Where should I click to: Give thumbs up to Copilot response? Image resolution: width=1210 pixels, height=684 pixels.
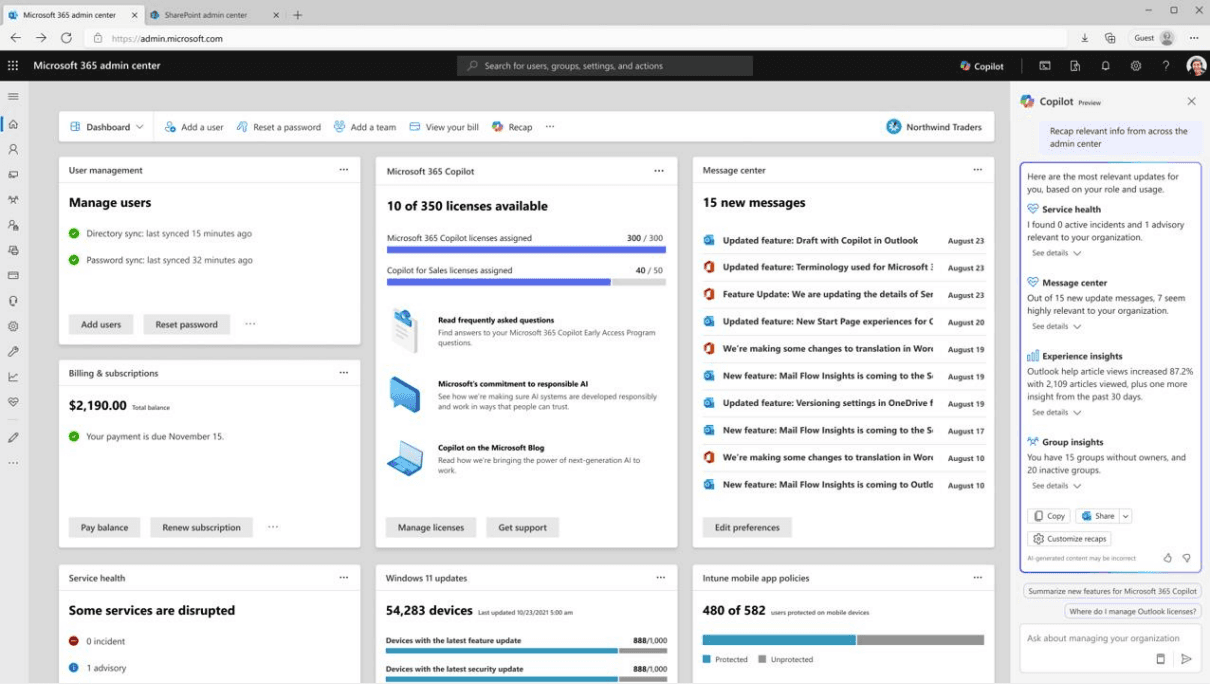point(1167,558)
